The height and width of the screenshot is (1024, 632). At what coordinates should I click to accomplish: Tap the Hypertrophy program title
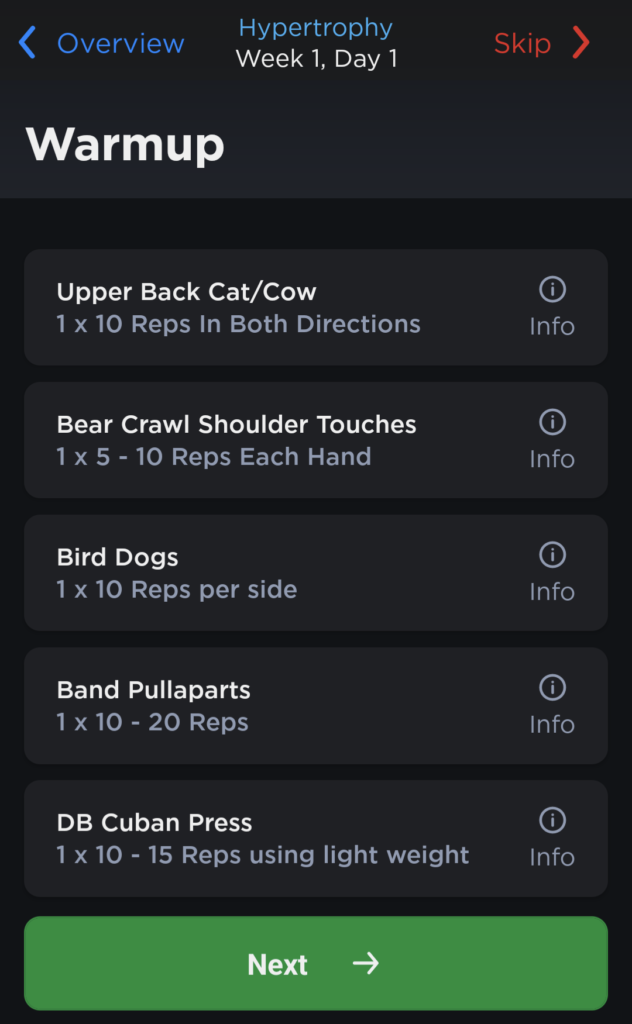coord(316,28)
